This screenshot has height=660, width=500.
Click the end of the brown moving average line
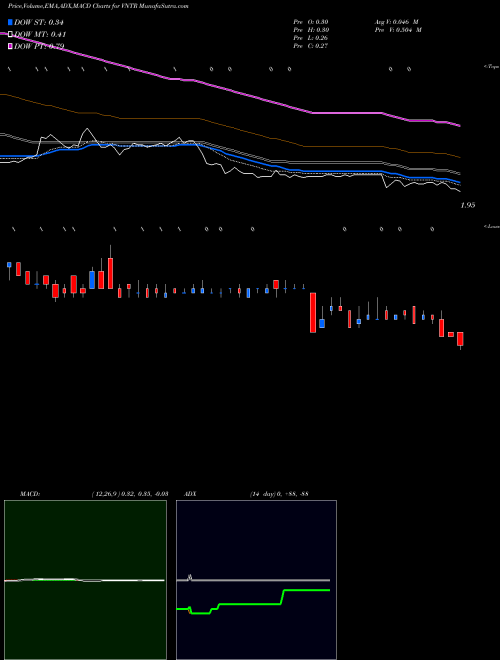pos(459,157)
